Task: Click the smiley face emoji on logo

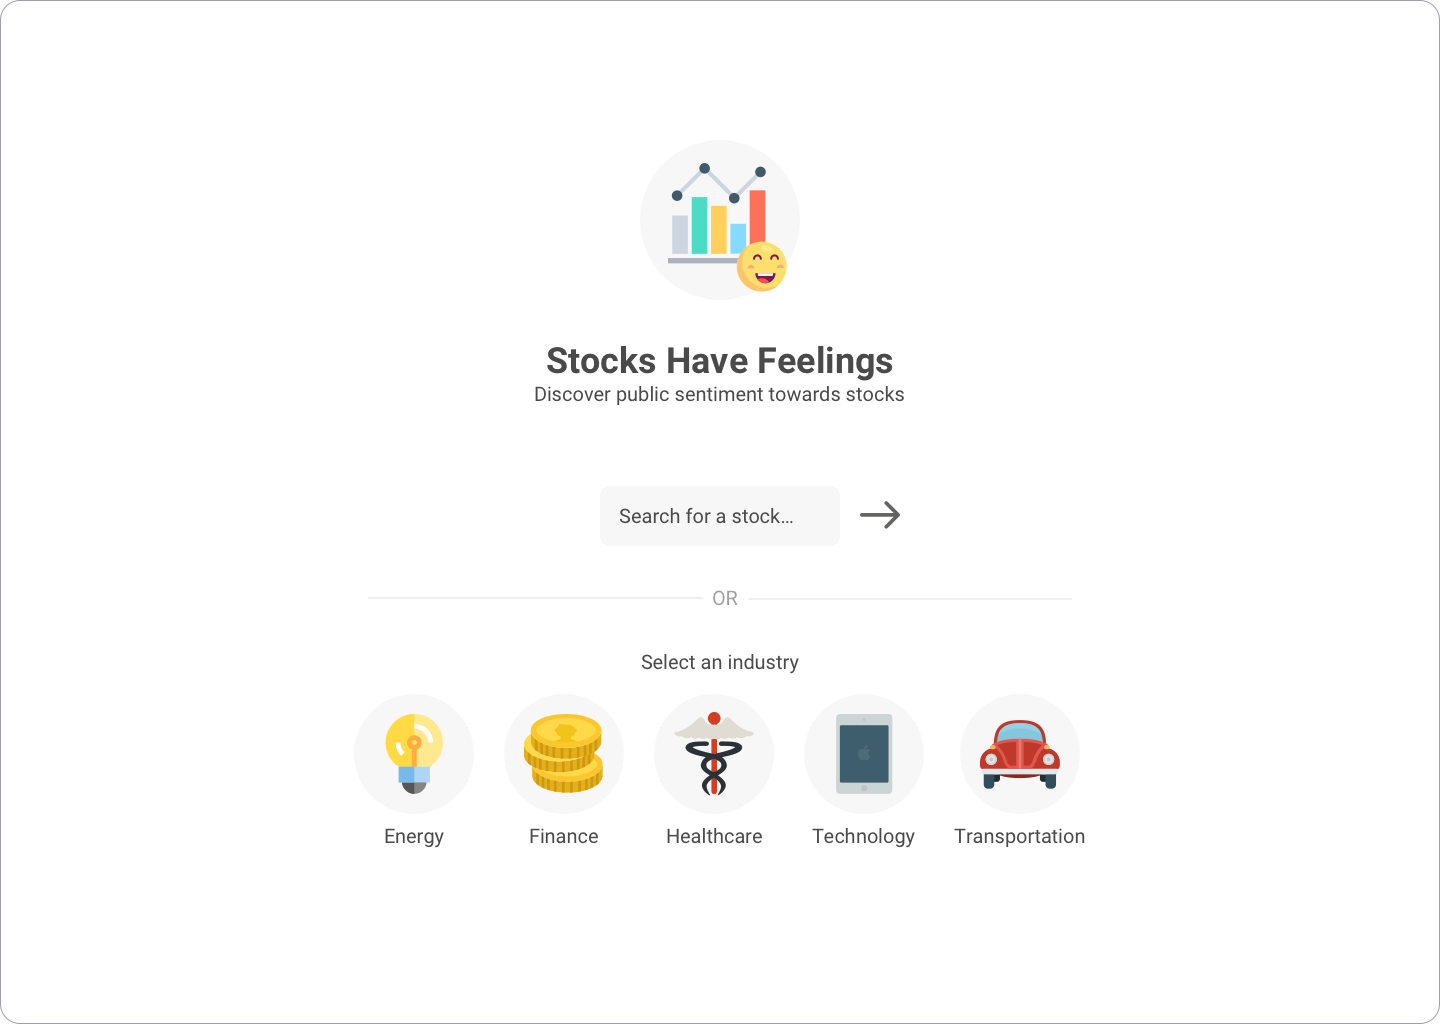Action: tap(762, 266)
